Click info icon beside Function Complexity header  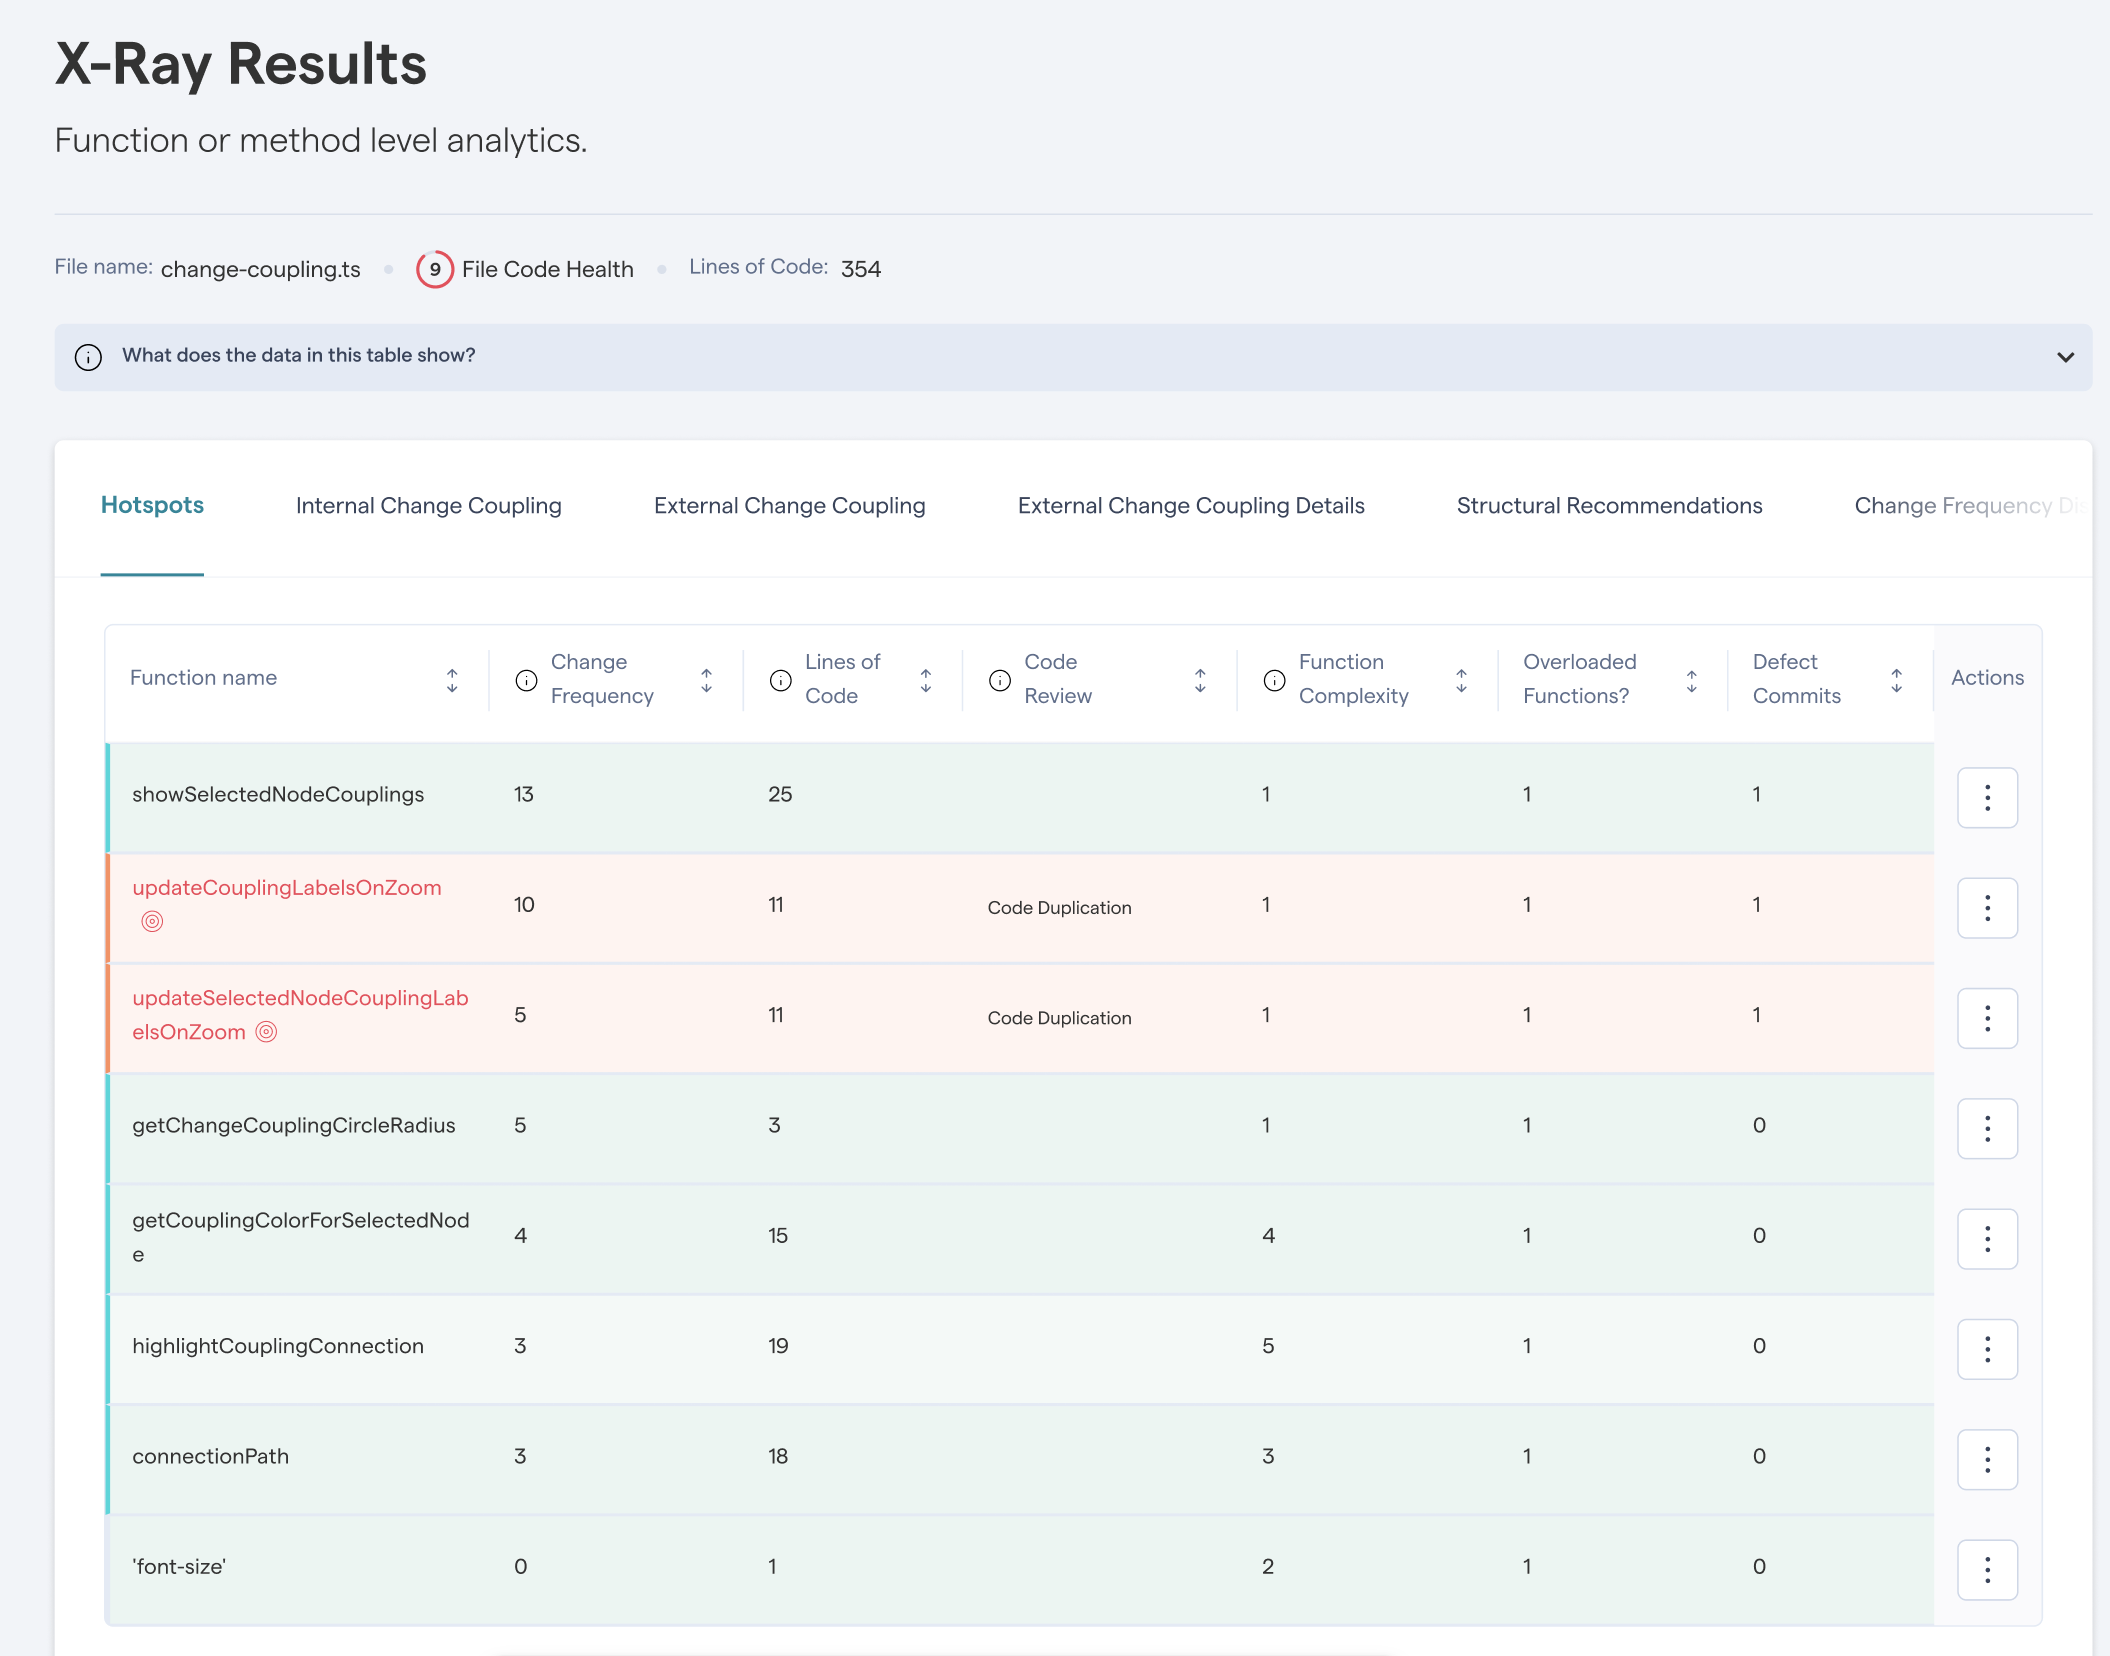(x=1274, y=680)
